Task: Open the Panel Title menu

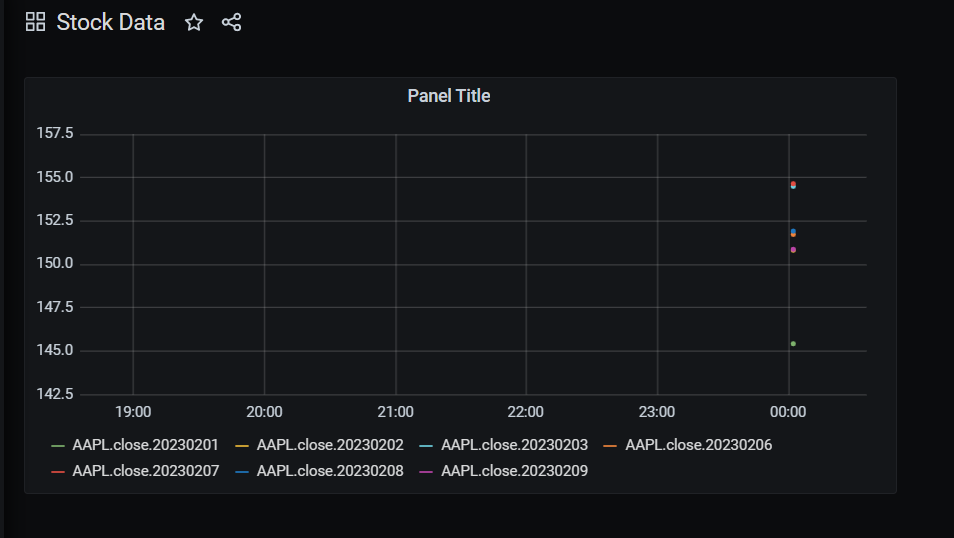Action: (x=448, y=96)
